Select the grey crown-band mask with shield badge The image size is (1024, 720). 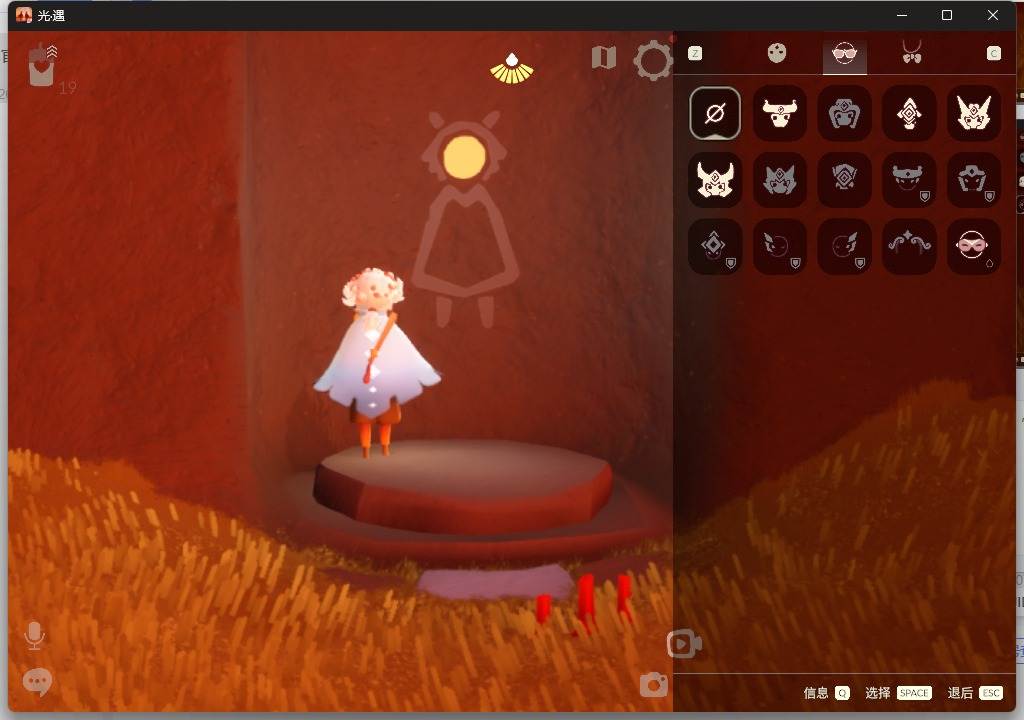[909, 180]
